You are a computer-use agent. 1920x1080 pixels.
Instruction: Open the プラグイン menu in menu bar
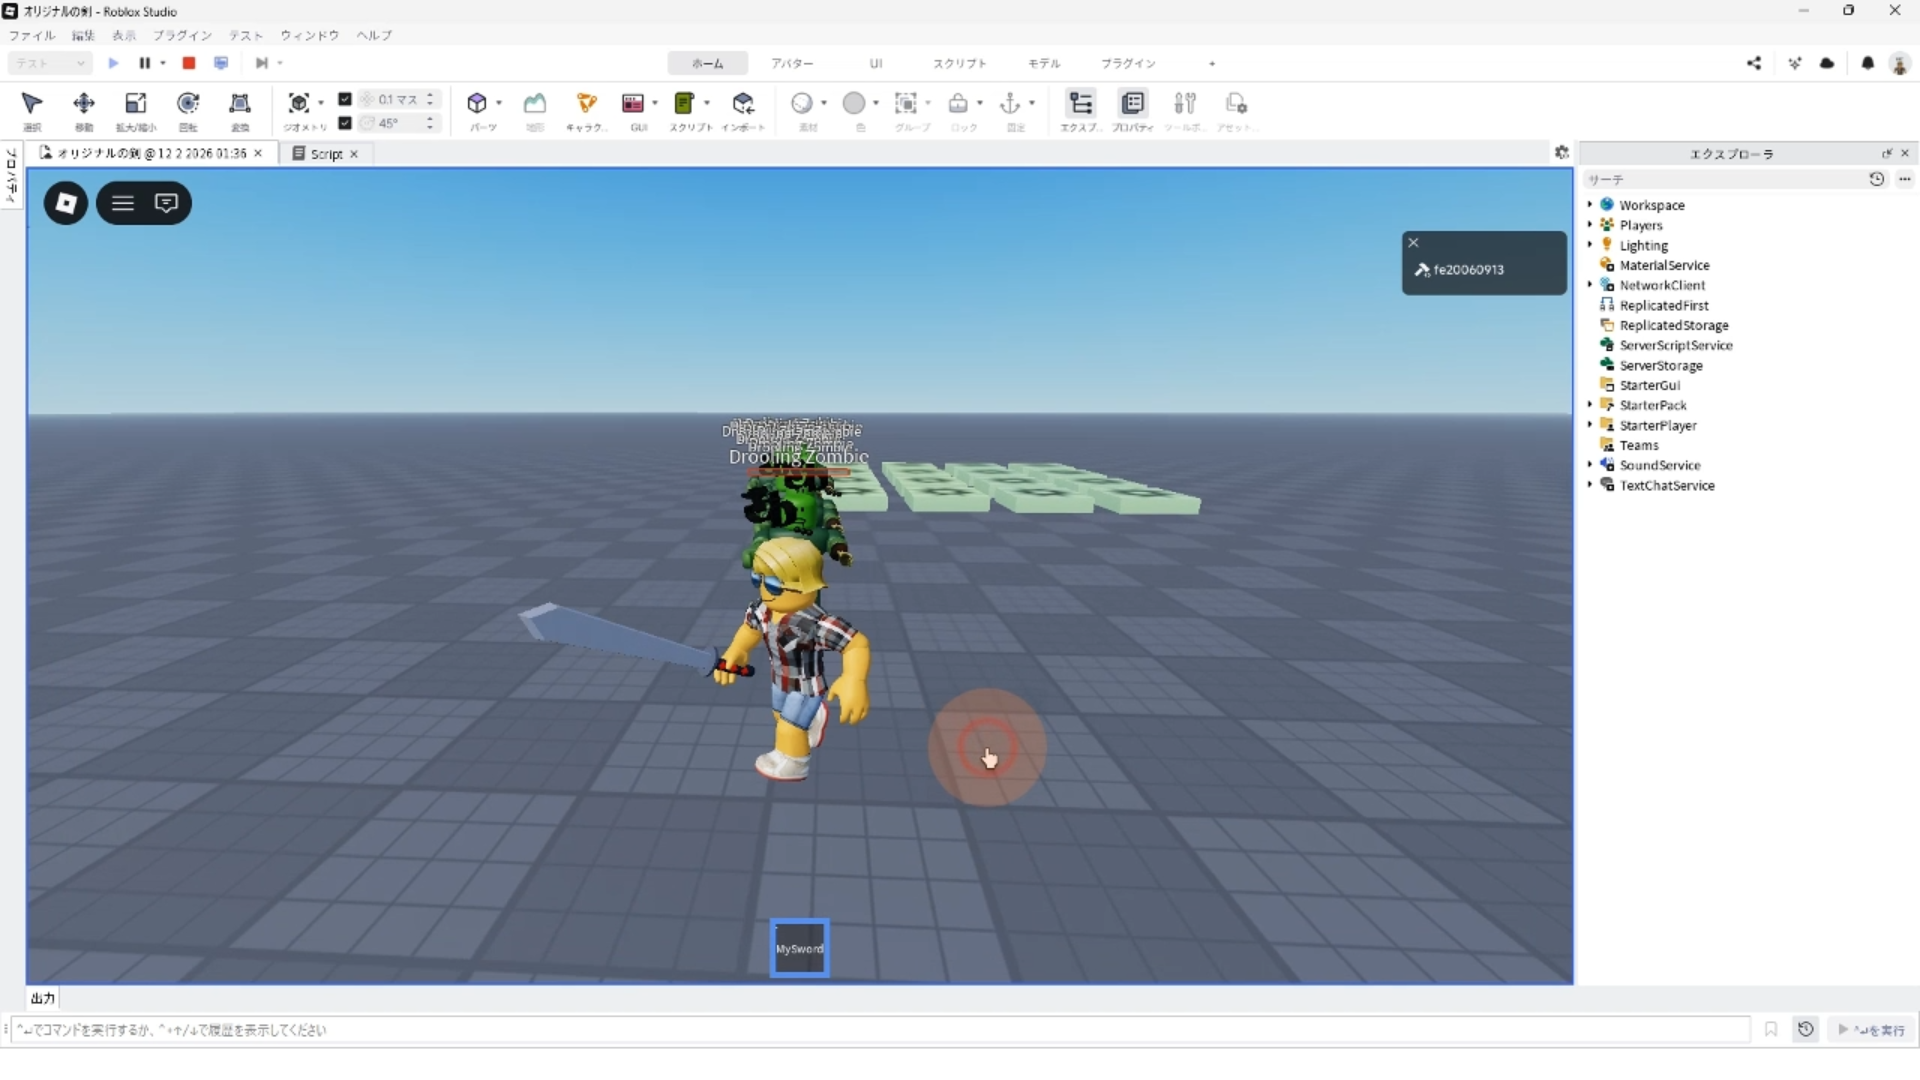click(x=182, y=35)
